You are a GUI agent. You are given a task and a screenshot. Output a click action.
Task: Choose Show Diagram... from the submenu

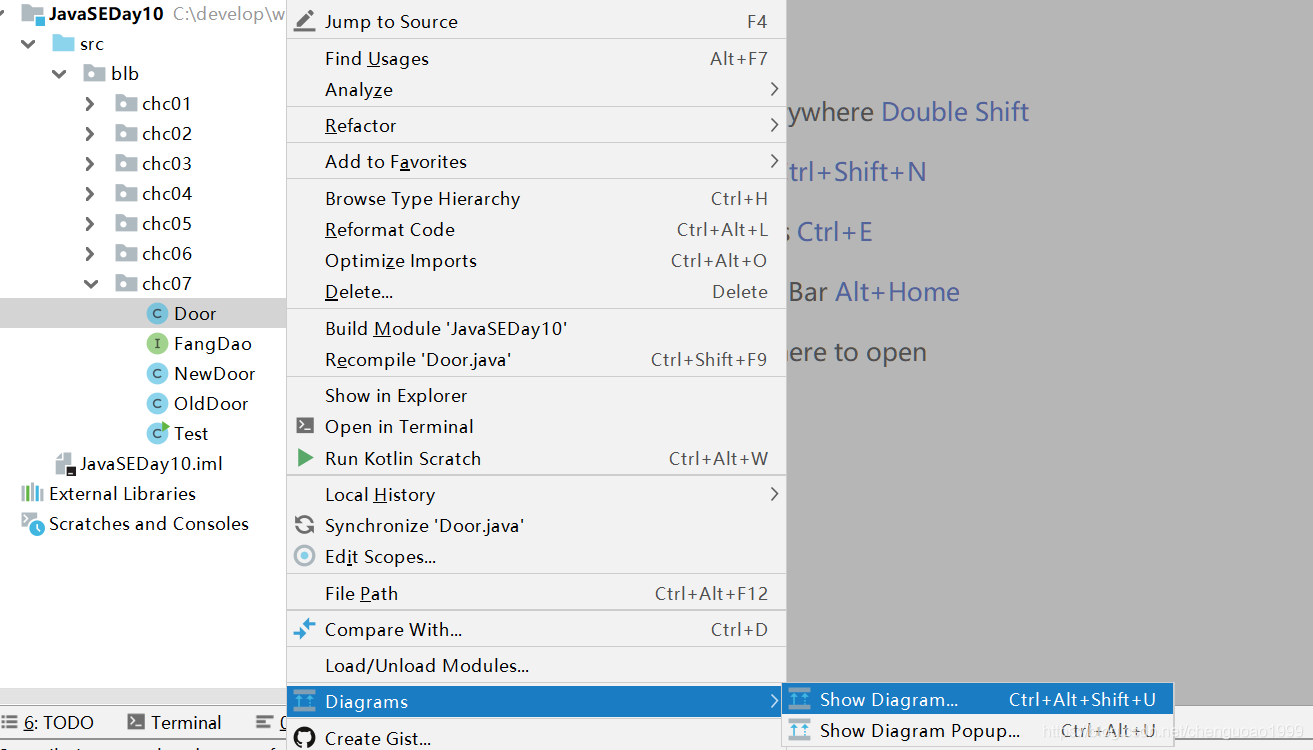point(977,700)
